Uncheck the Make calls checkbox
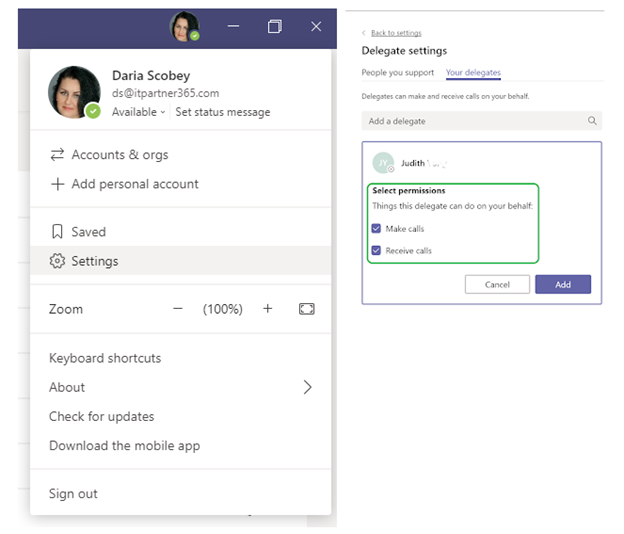 pos(376,229)
